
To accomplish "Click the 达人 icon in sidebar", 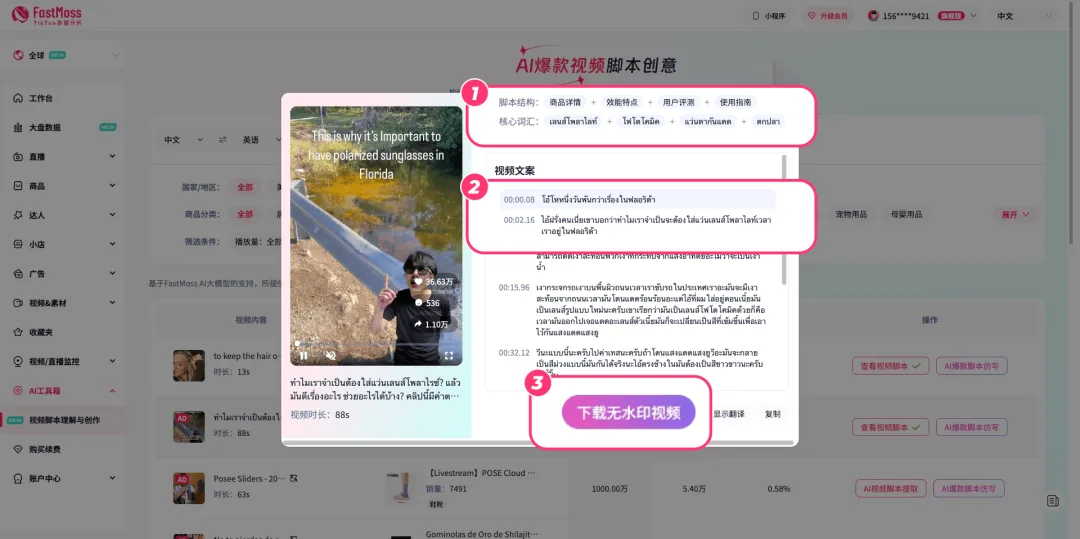I will tap(19, 215).
